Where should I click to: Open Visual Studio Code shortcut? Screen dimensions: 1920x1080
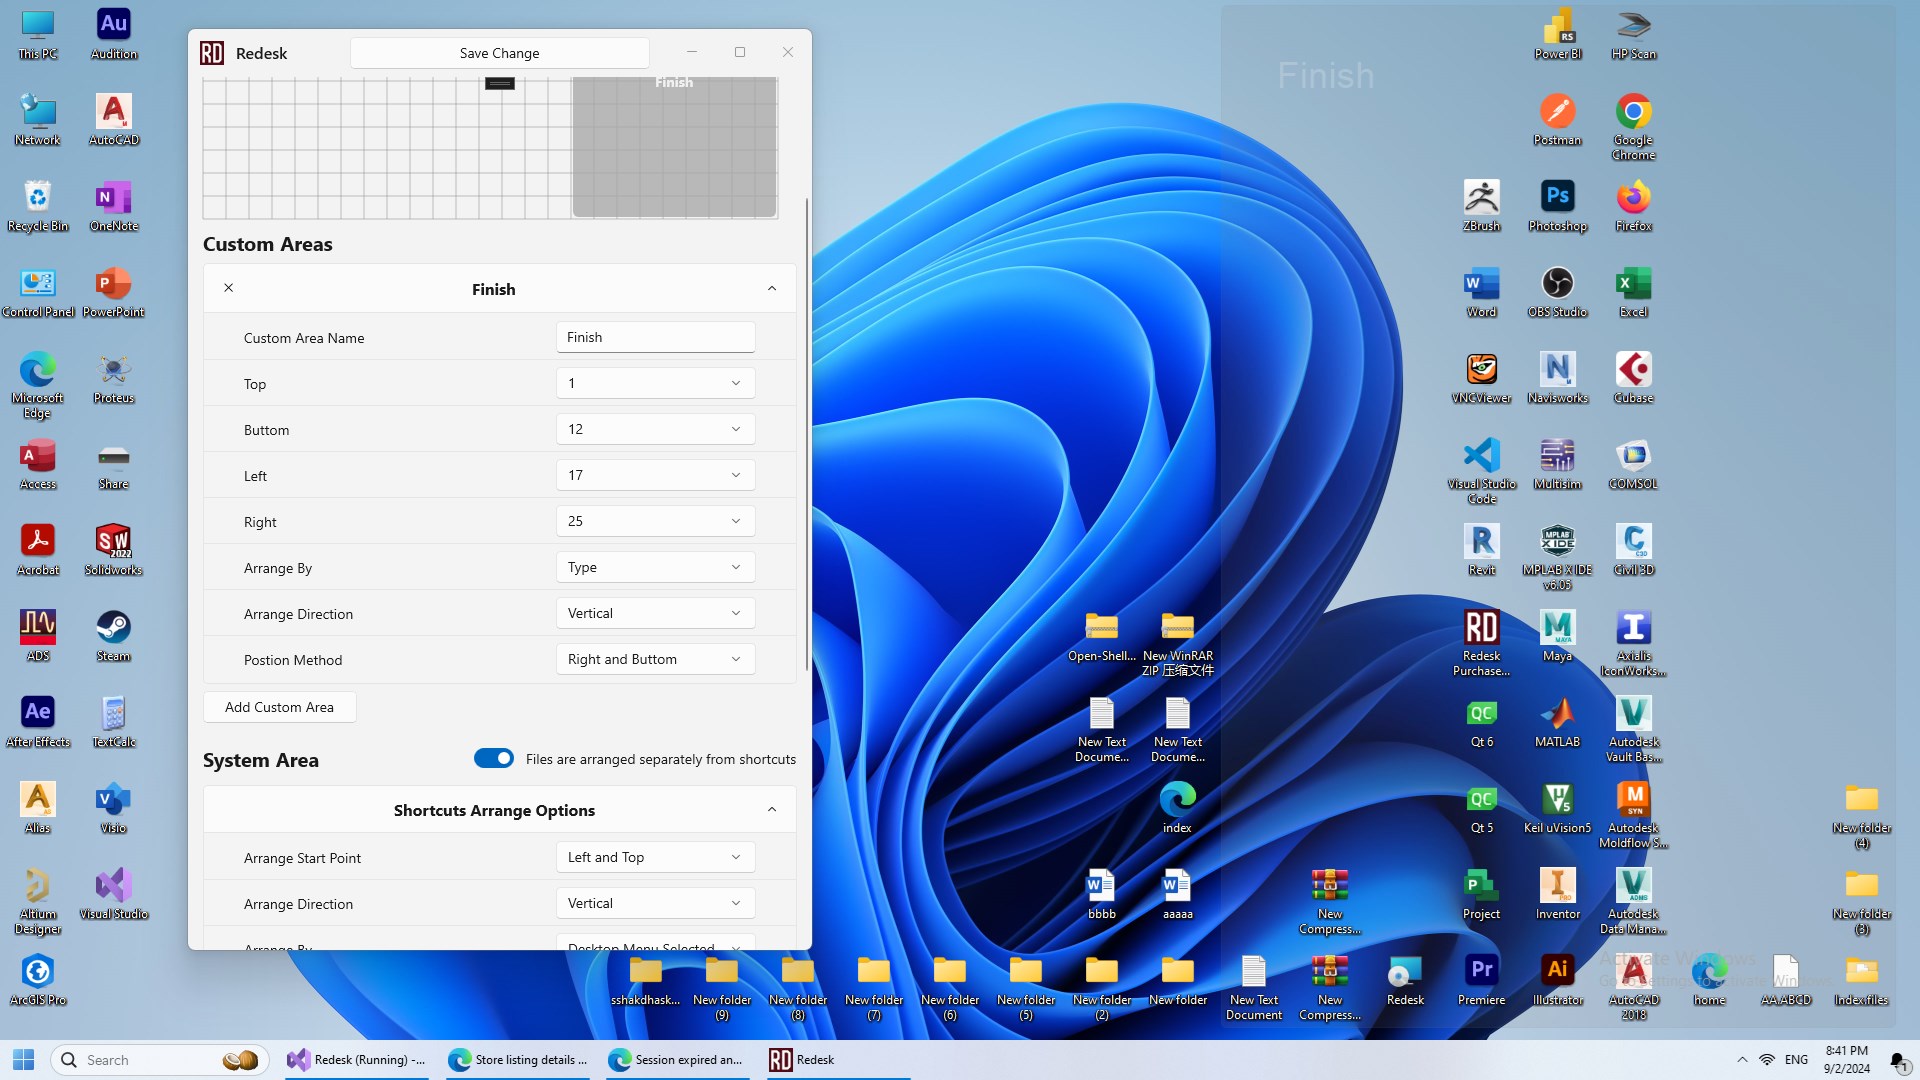1481,469
